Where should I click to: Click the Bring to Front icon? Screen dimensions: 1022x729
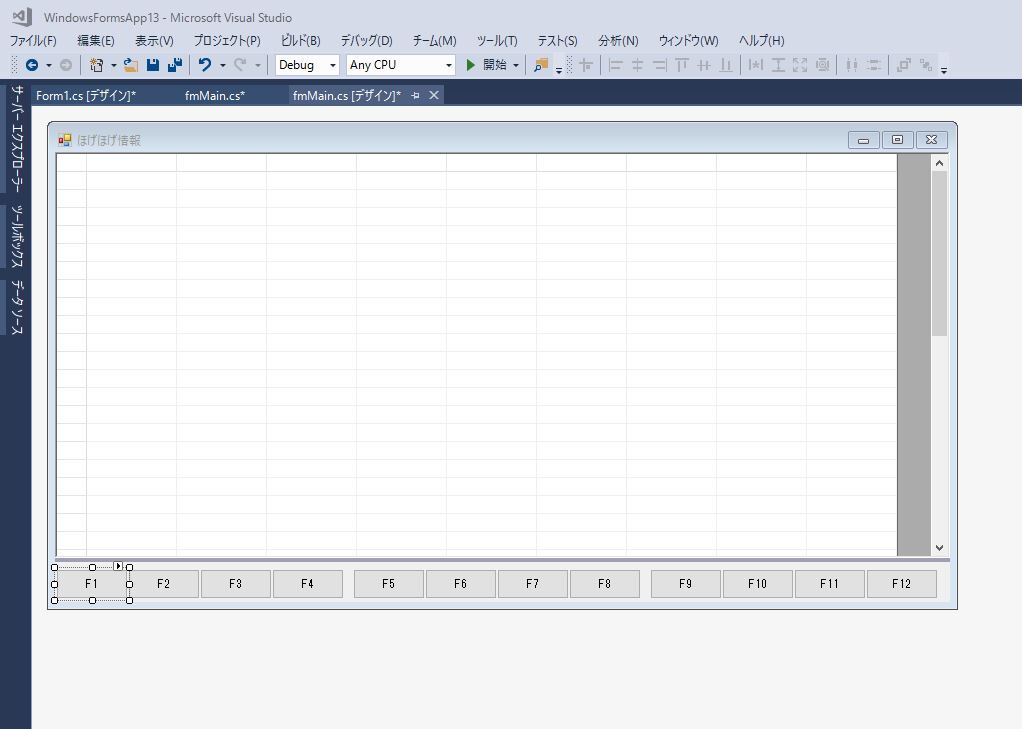903,65
